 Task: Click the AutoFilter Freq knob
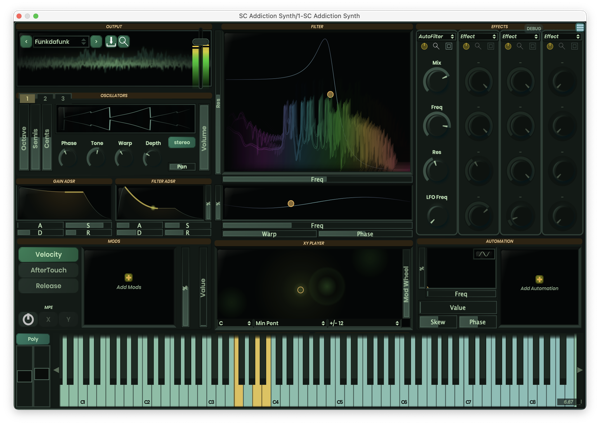pos(437,125)
